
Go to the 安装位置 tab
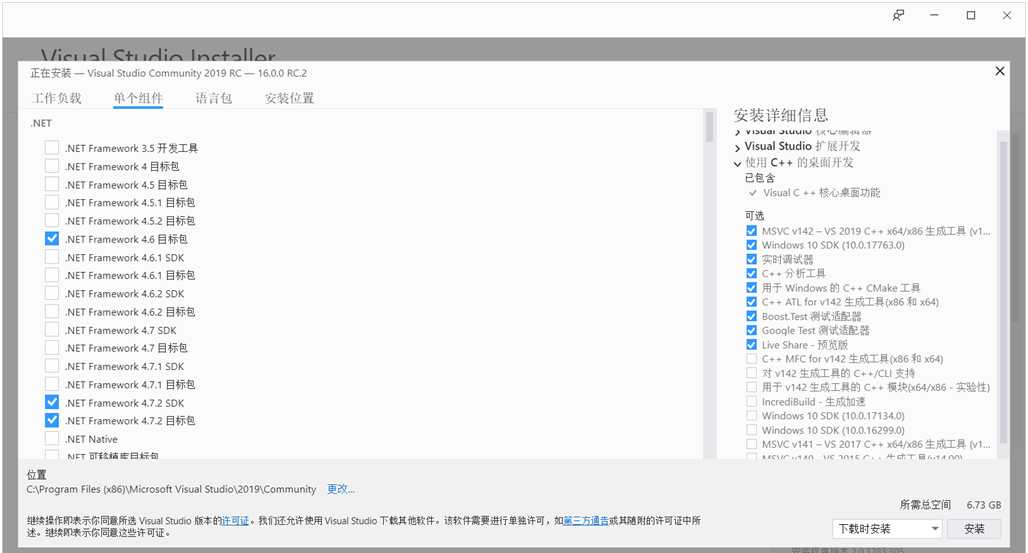coord(289,98)
